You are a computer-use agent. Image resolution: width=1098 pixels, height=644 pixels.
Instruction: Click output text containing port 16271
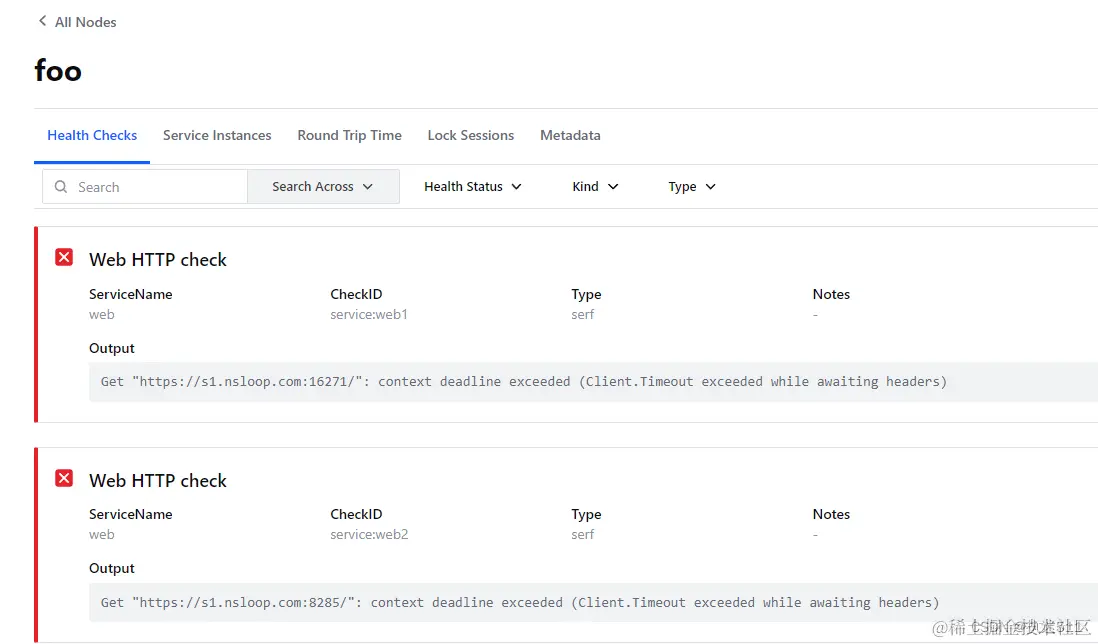pos(523,382)
